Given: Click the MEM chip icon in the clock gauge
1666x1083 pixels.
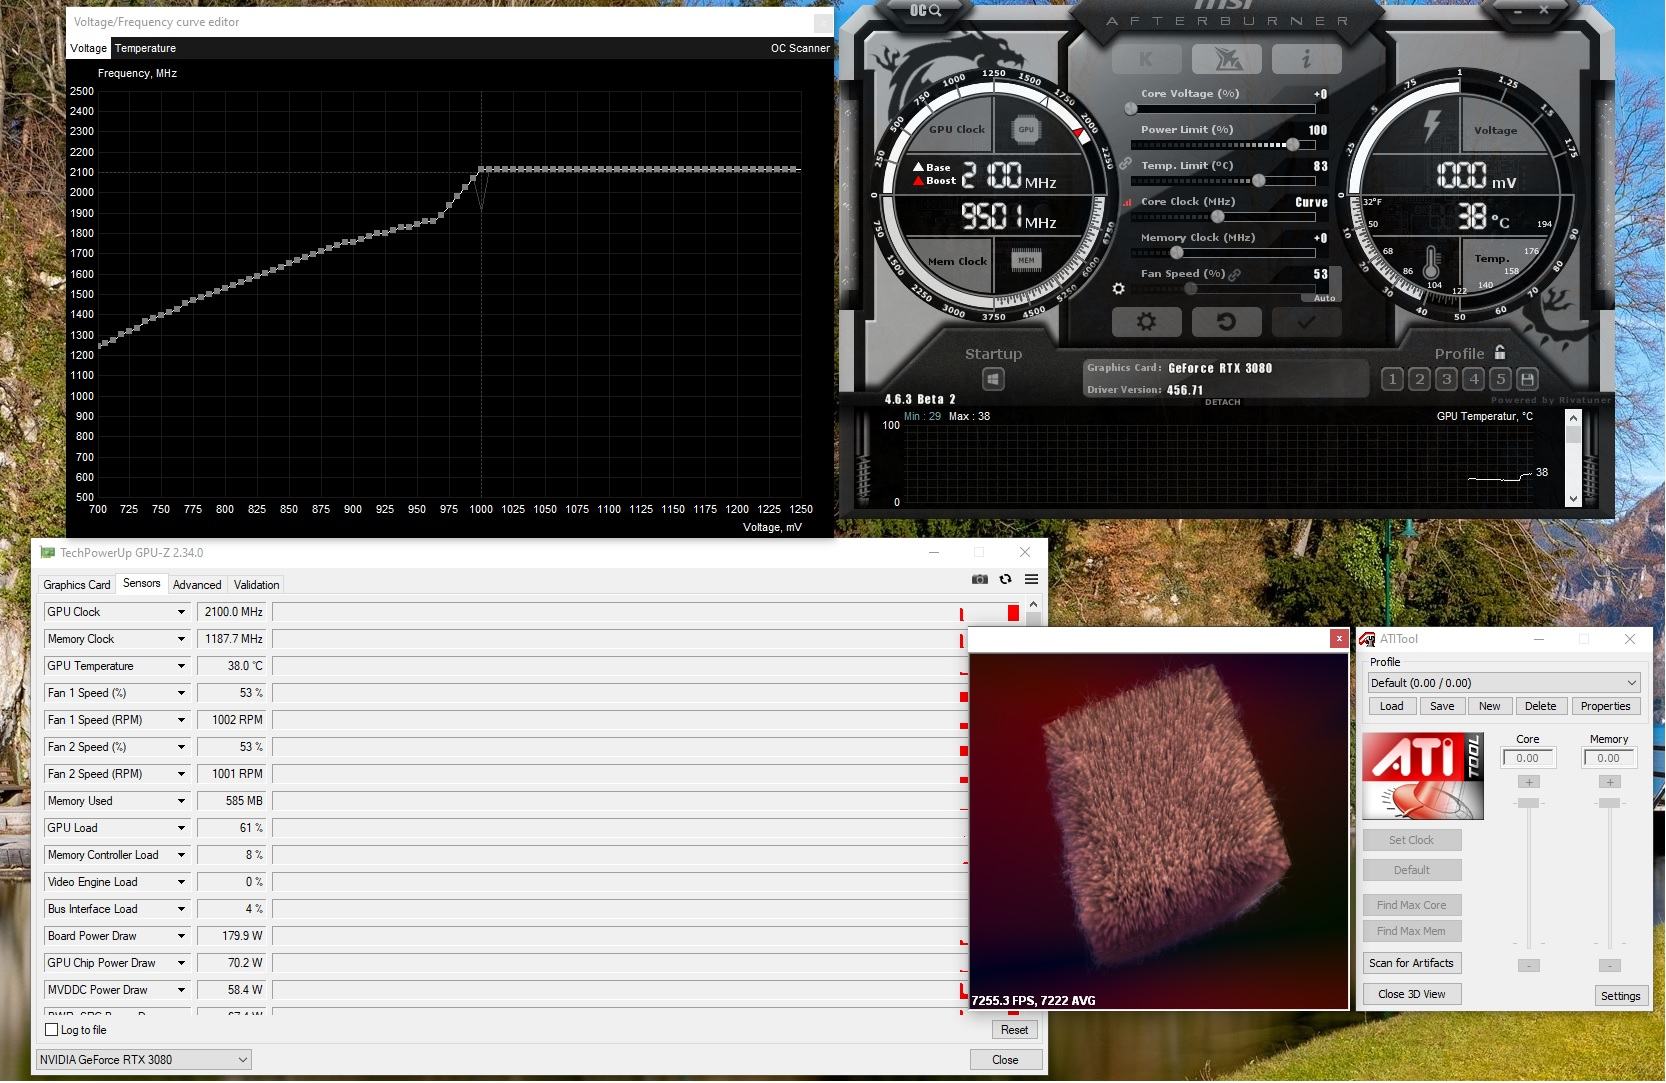Looking at the screenshot, I should pos(1026,260).
